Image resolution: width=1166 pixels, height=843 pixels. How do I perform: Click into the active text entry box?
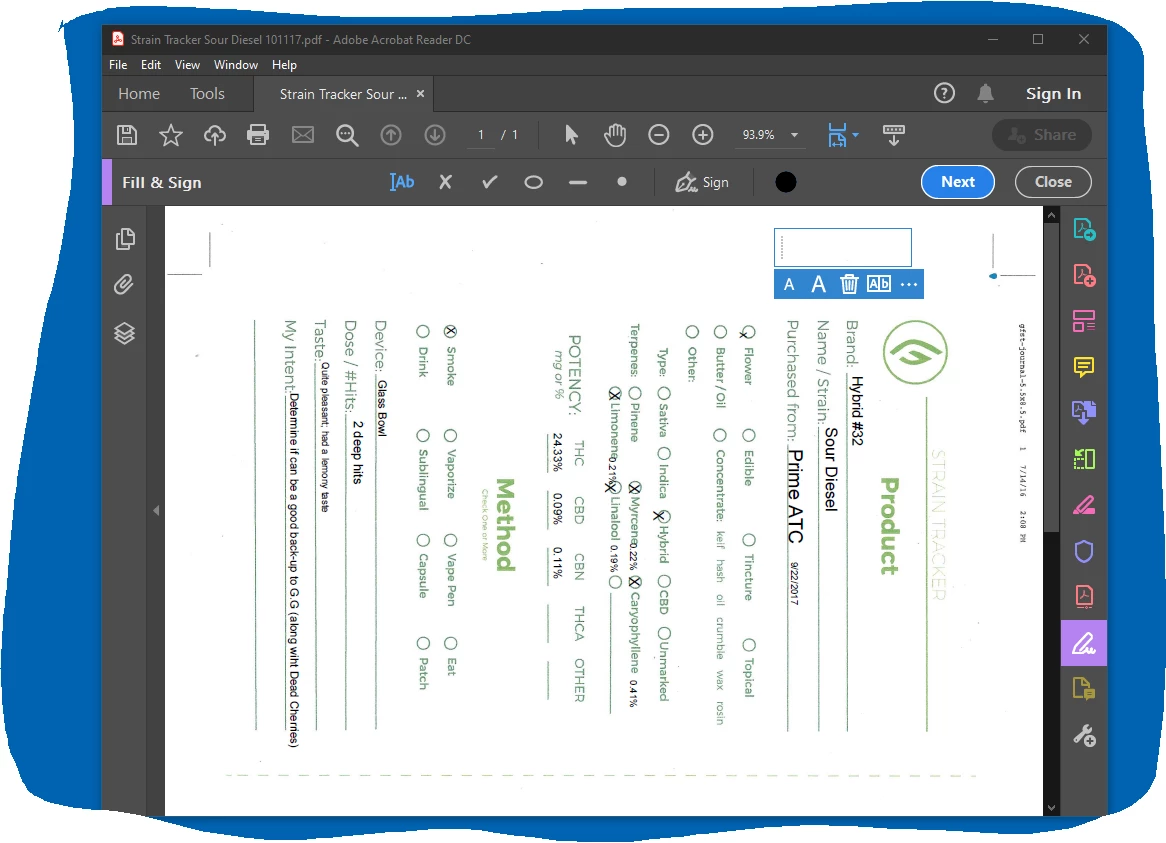coord(843,248)
